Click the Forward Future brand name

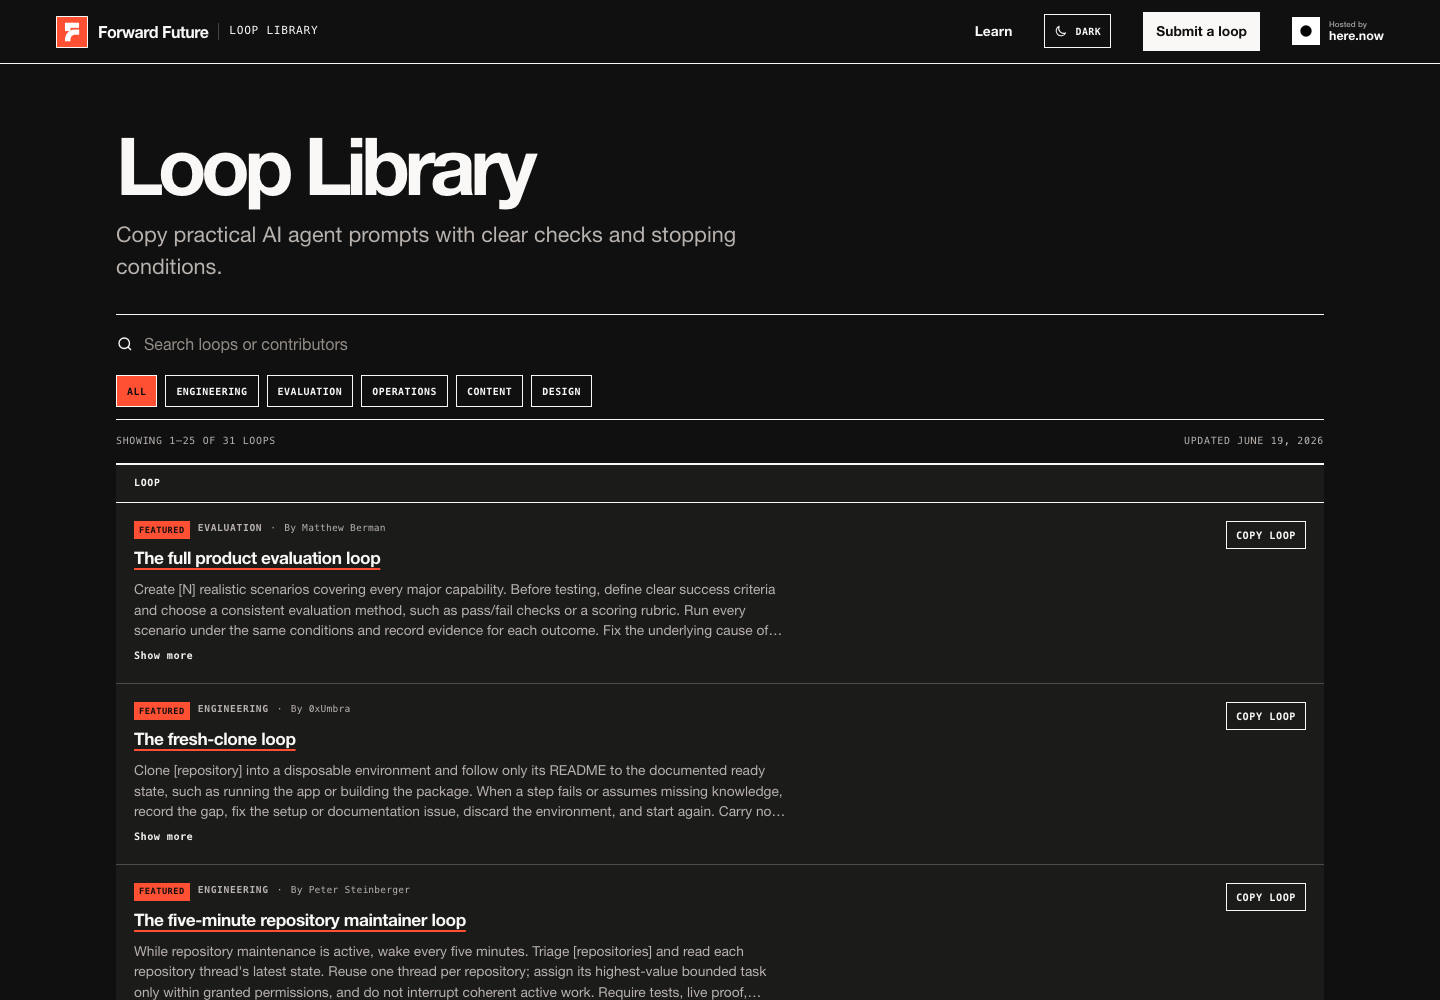(x=153, y=32)
